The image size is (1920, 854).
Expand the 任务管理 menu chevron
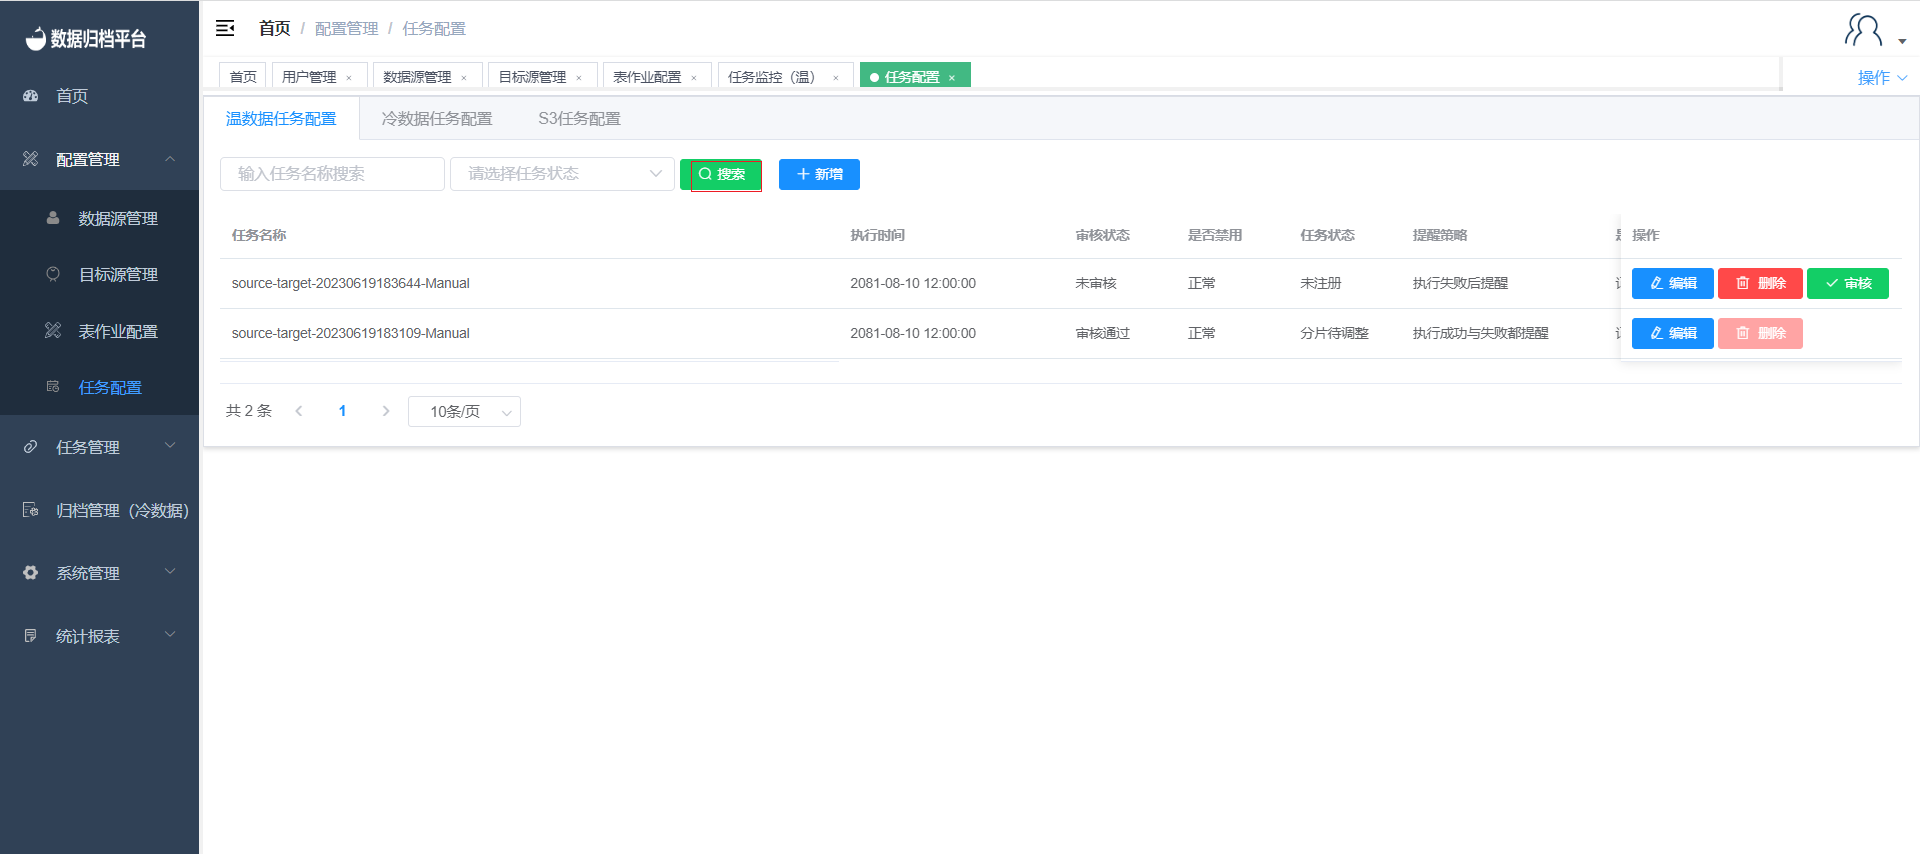[170, 446]
